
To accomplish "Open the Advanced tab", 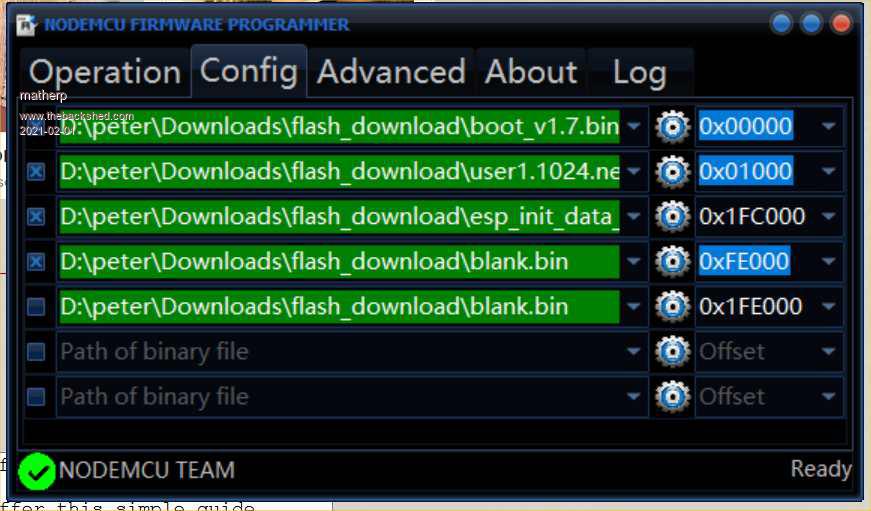I will click(391, 72).
